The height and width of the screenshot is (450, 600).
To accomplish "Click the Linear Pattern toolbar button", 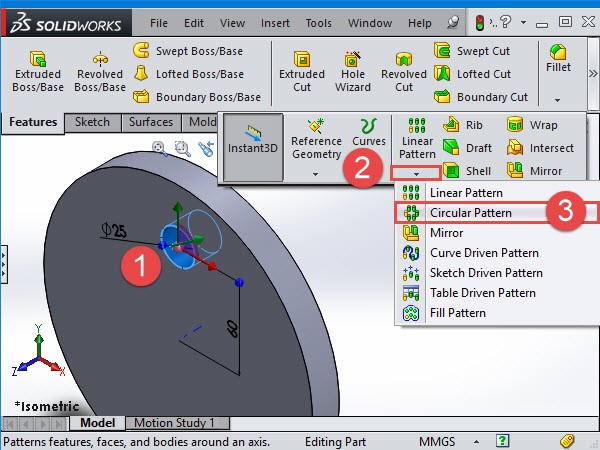I will 417,139.
